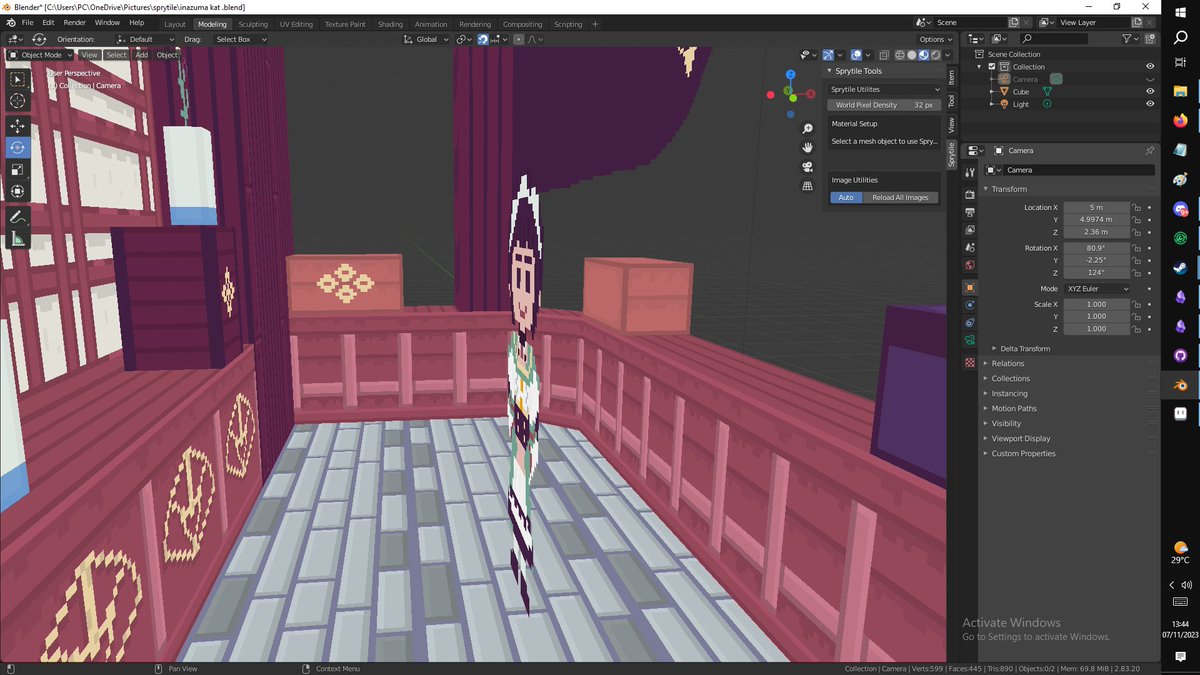The image size is (1200, 675).
Task: Toggle the Auto button under Image Utilities
Action: 846,197
